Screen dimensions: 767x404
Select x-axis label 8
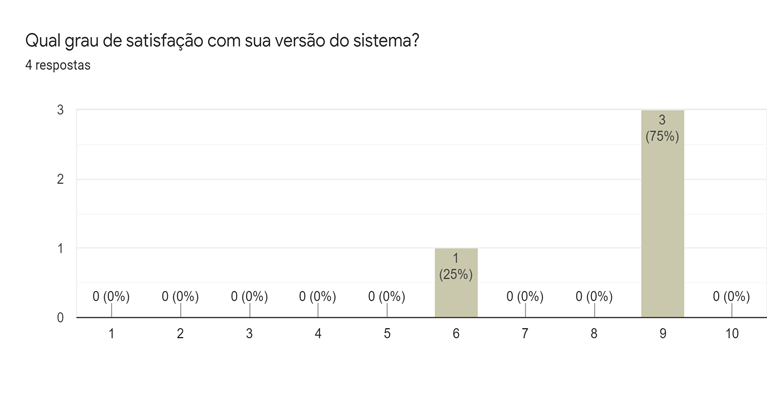coord(594,334)
